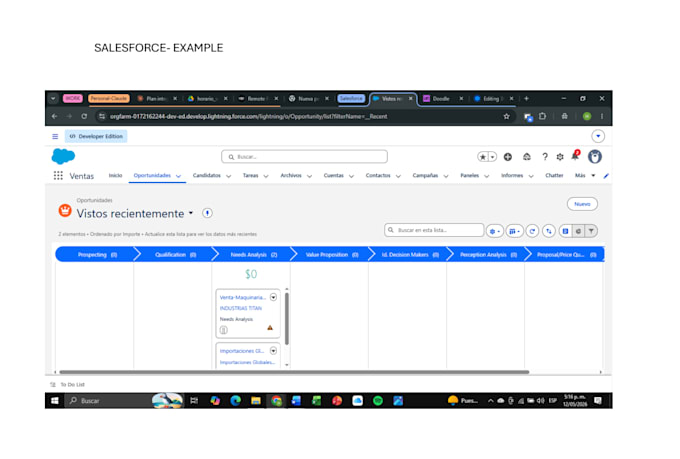This screenshot has width=680, height=459.
Task: Open the Venta-Maquinaria opportunity link
Action: click(x=242, y=298)
